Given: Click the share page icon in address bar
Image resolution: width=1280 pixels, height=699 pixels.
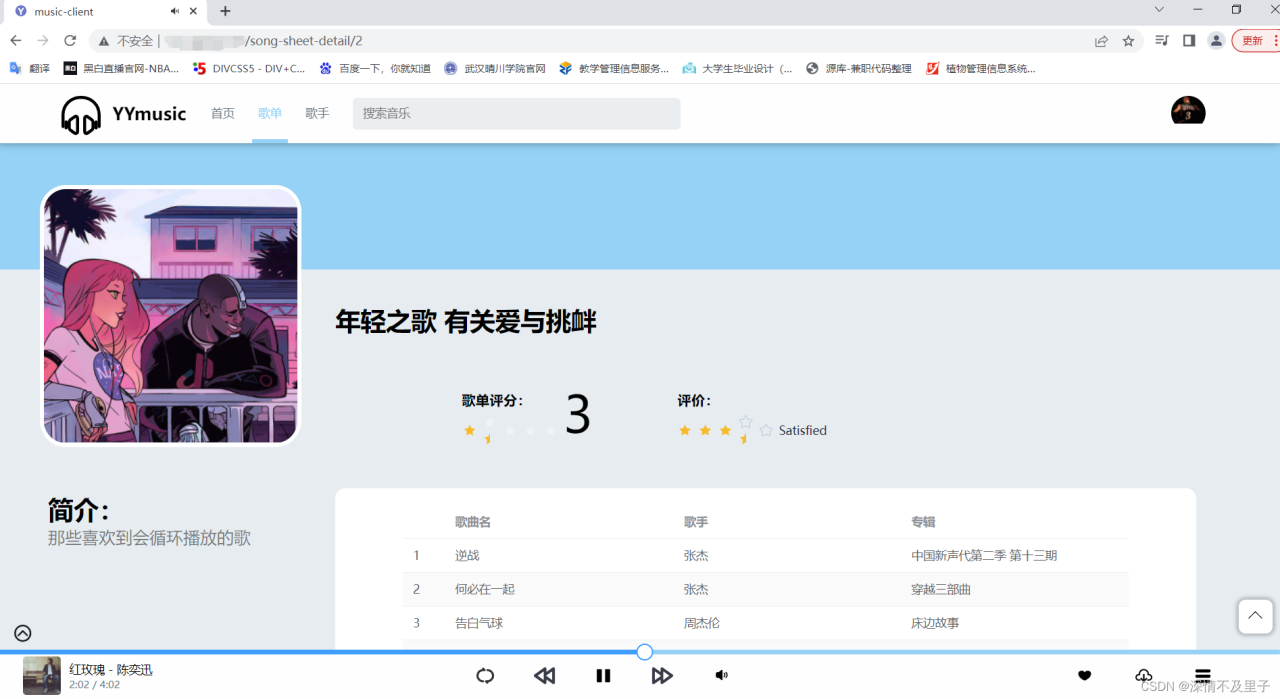Looking at the screenshot, I should click(x=1101, y=41).
